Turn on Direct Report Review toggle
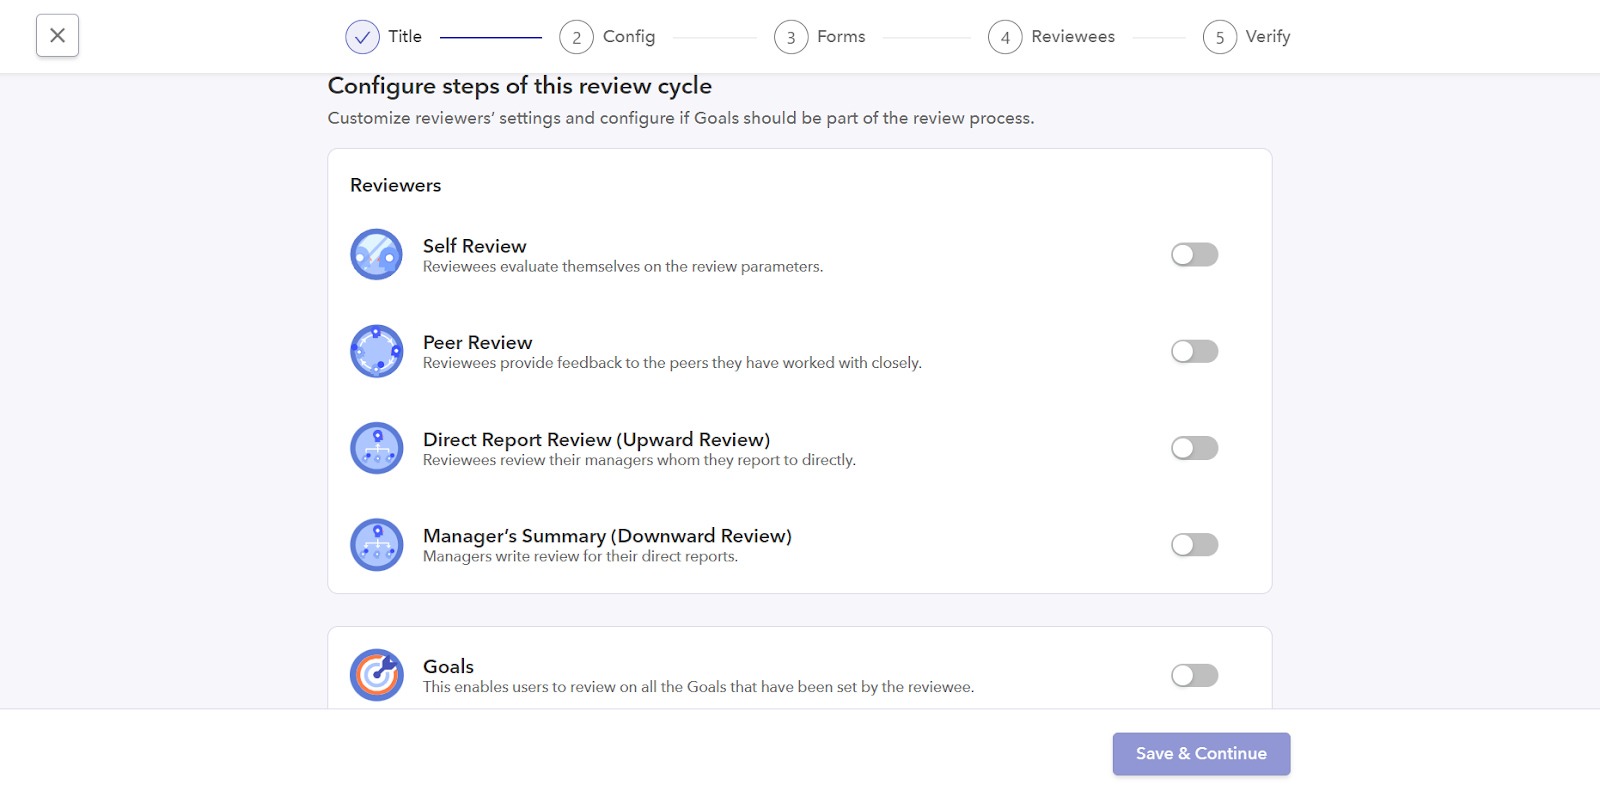Image resolution: width=1600 pixels, height=785 pixels. click(x=1195, y=448)
